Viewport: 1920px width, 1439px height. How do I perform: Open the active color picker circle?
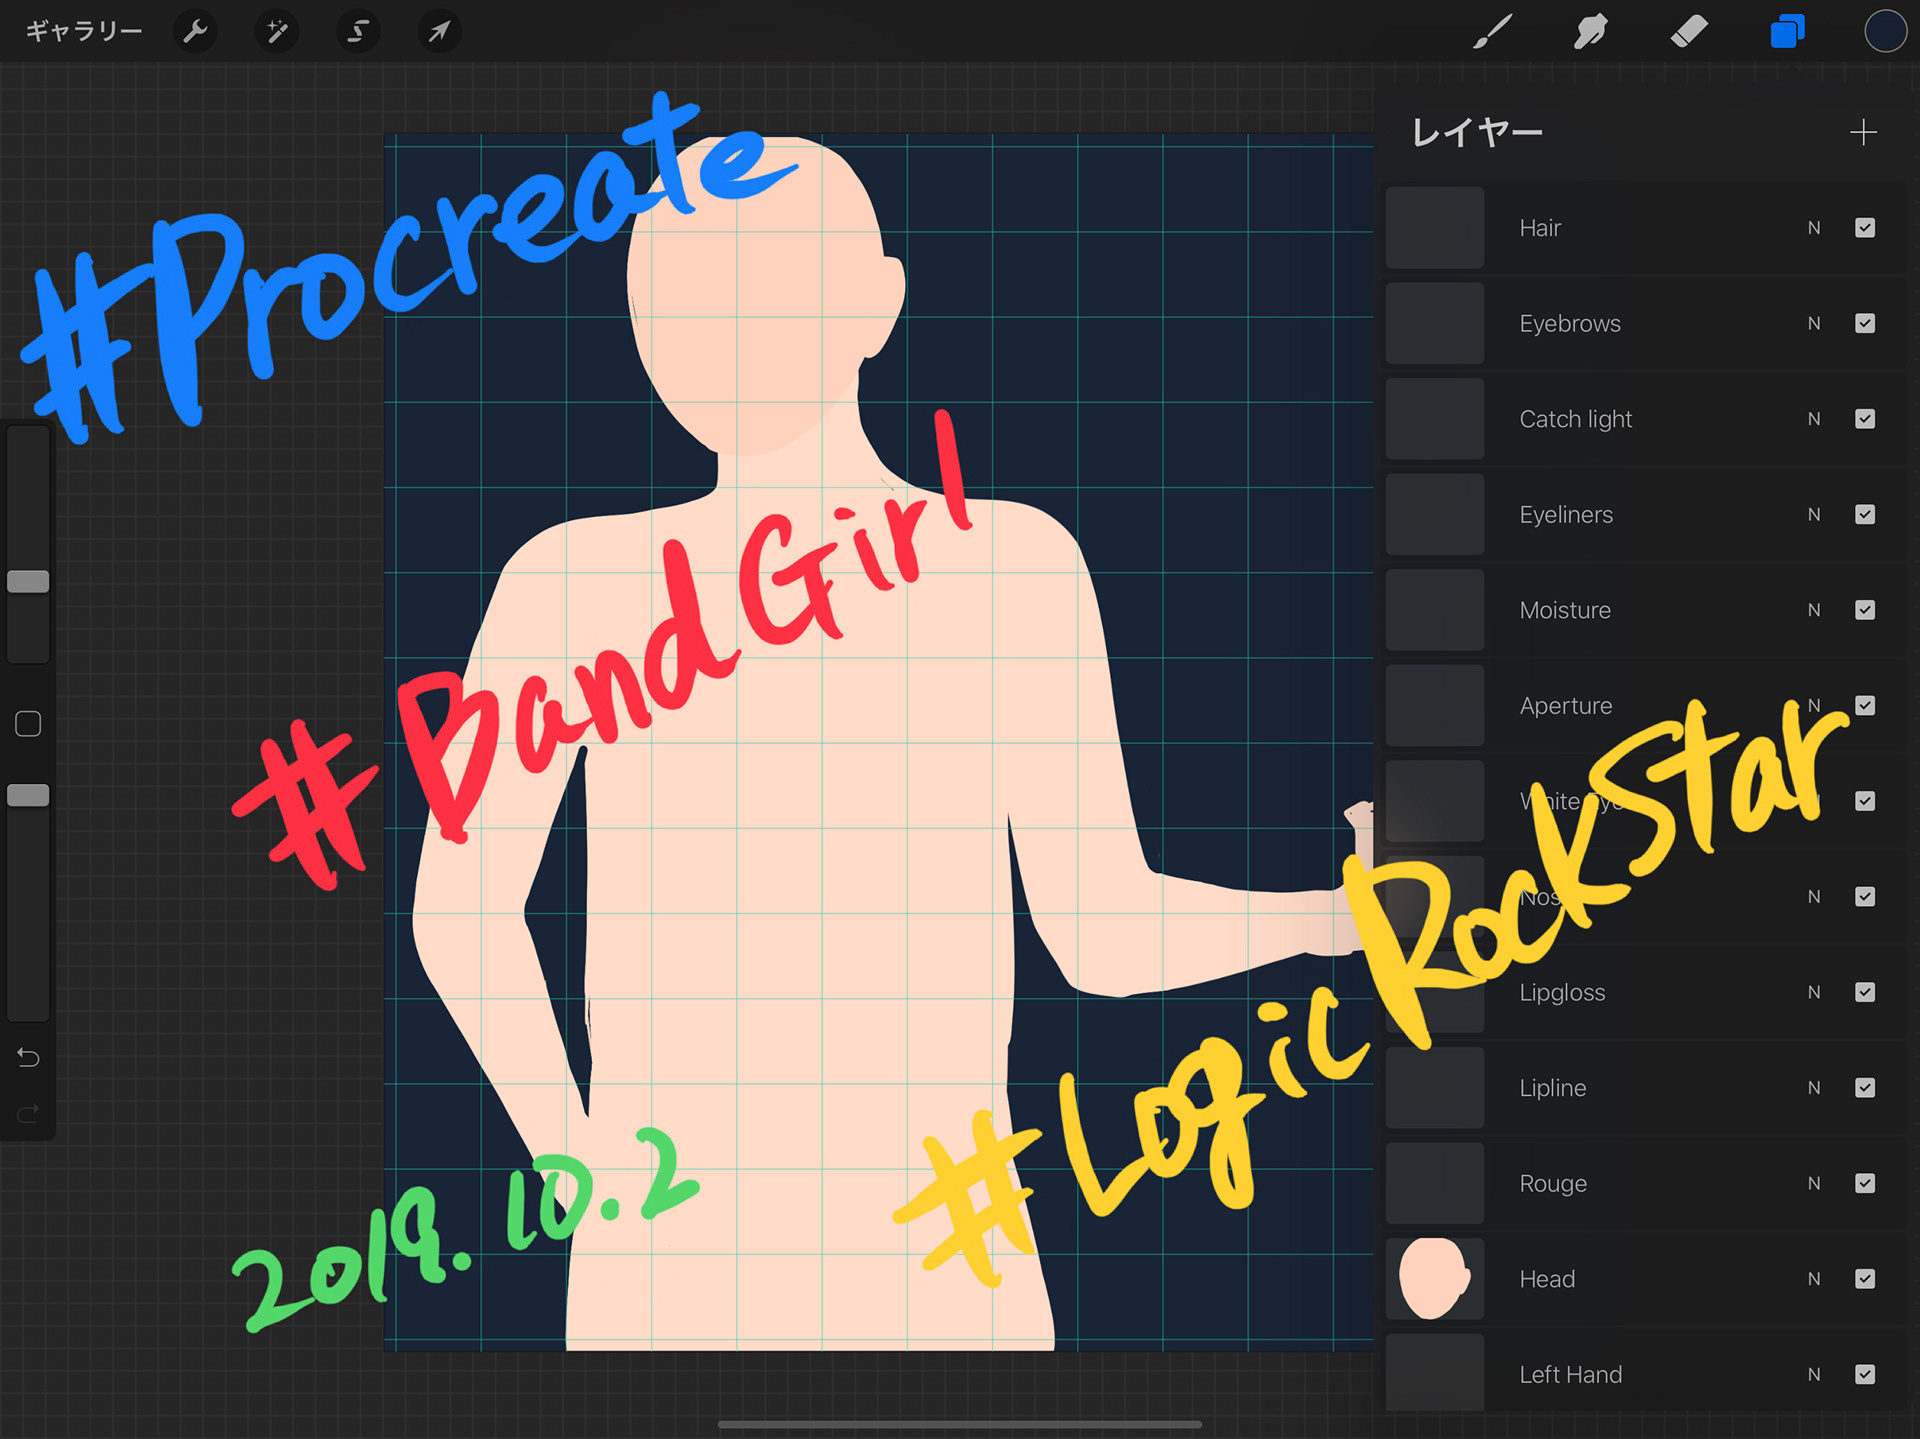(x=1885, y=31)
